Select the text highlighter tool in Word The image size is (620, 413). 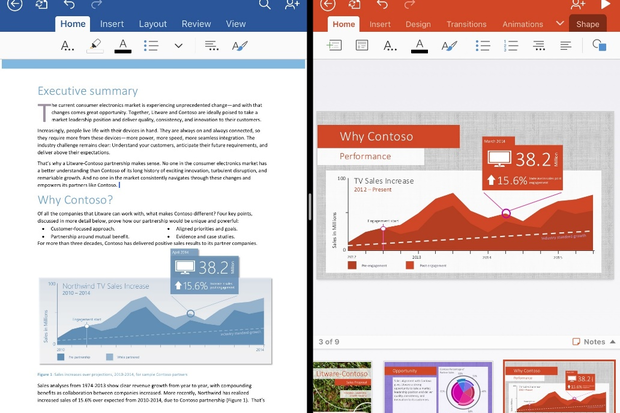[95, 46]
